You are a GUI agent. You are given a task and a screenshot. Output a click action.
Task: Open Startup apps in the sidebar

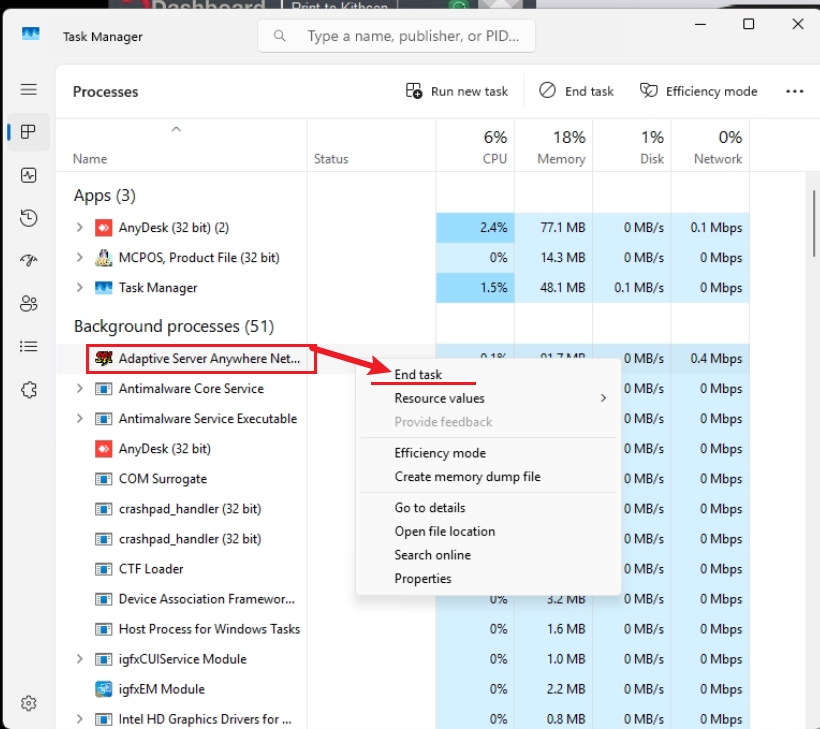pyautogui.click(x=29, y=260)
